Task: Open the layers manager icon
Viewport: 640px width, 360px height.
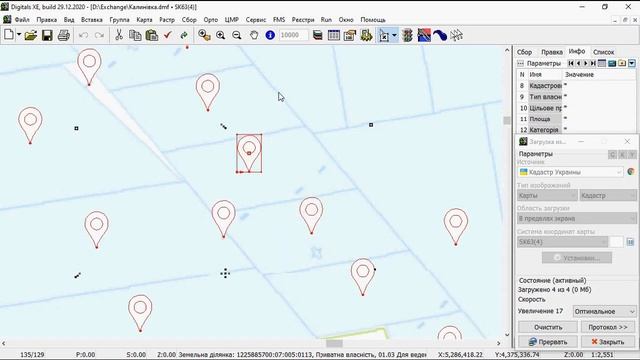Action: click(318, 36)
